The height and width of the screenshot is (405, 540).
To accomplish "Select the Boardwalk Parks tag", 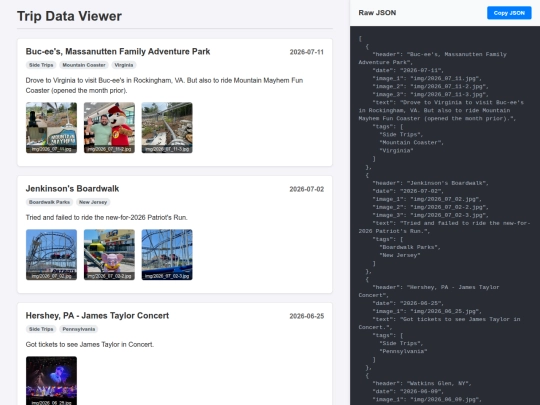I will coord(49,202).
